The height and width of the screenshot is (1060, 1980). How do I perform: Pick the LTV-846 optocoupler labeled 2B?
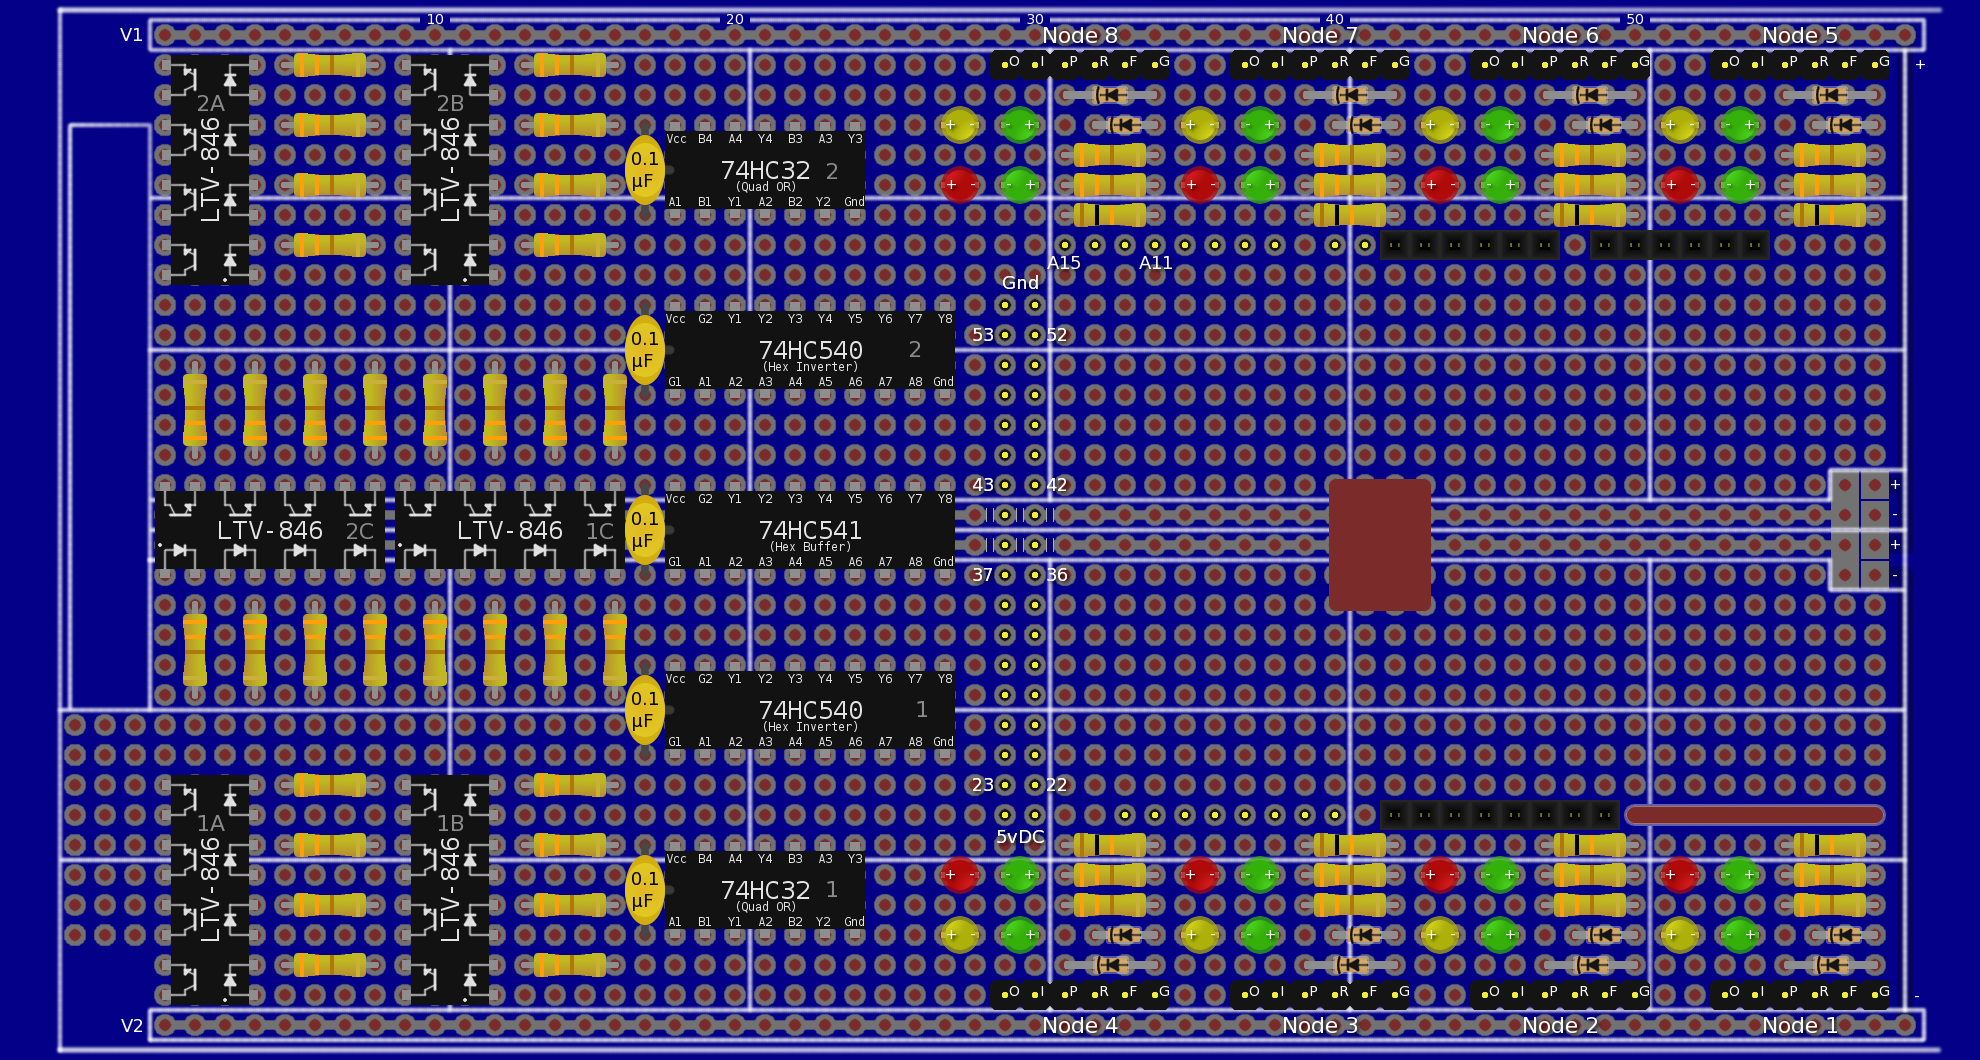point(450,170)
